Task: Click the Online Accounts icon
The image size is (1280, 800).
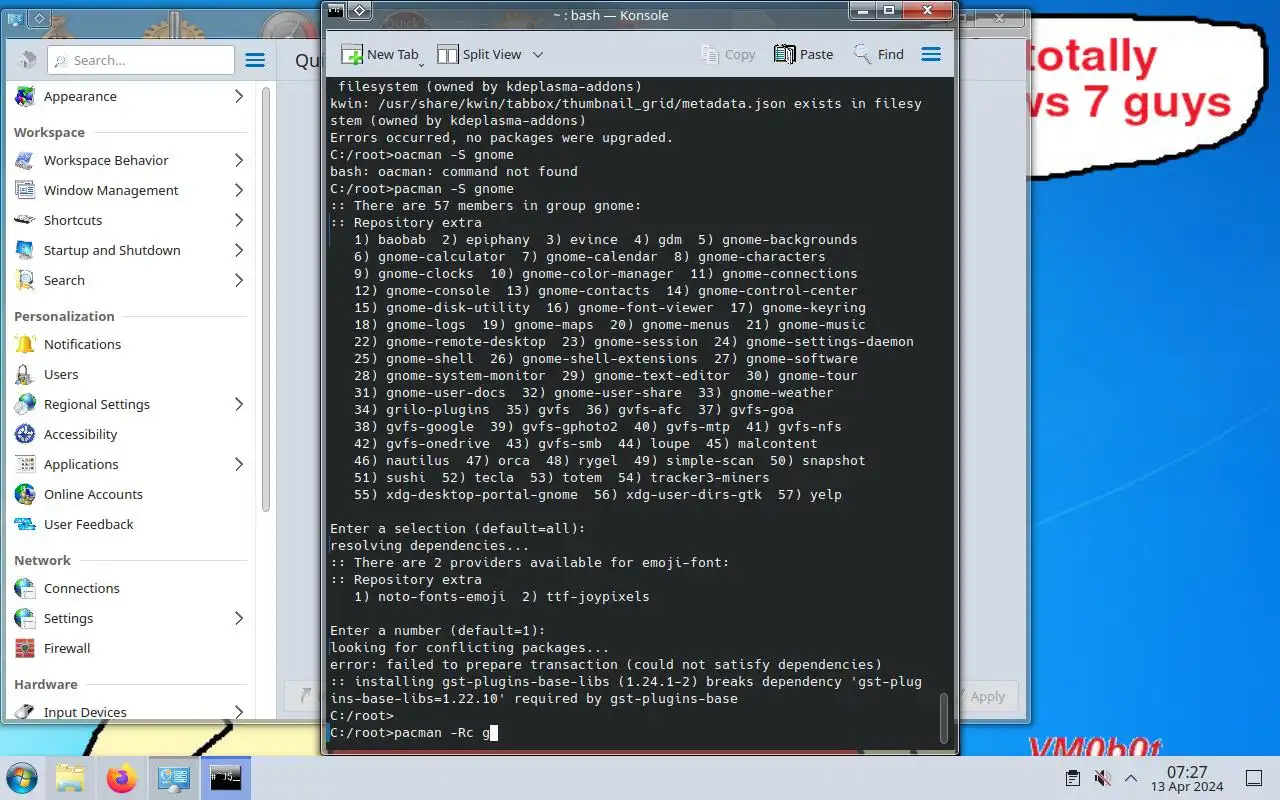Action: (25, 494)
